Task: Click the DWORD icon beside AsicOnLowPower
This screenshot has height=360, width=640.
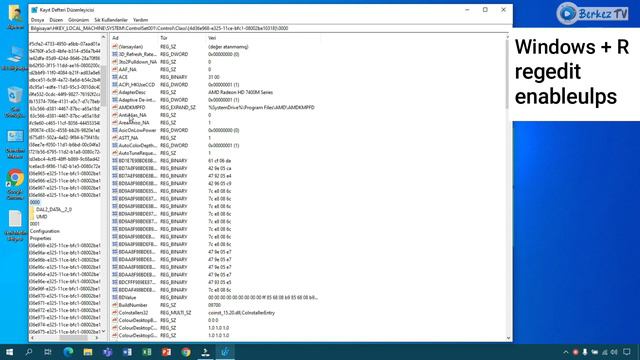Action: (x=115, y=130)
